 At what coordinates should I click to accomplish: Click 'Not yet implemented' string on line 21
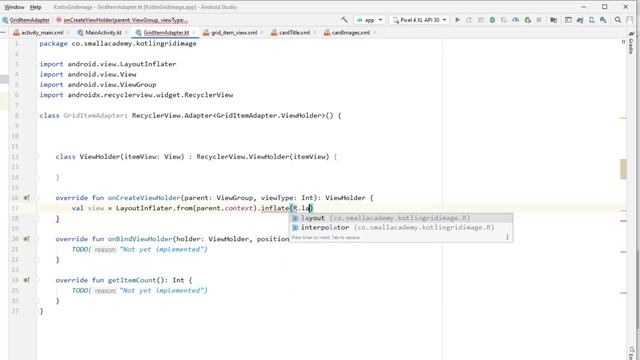pos(163,249)
